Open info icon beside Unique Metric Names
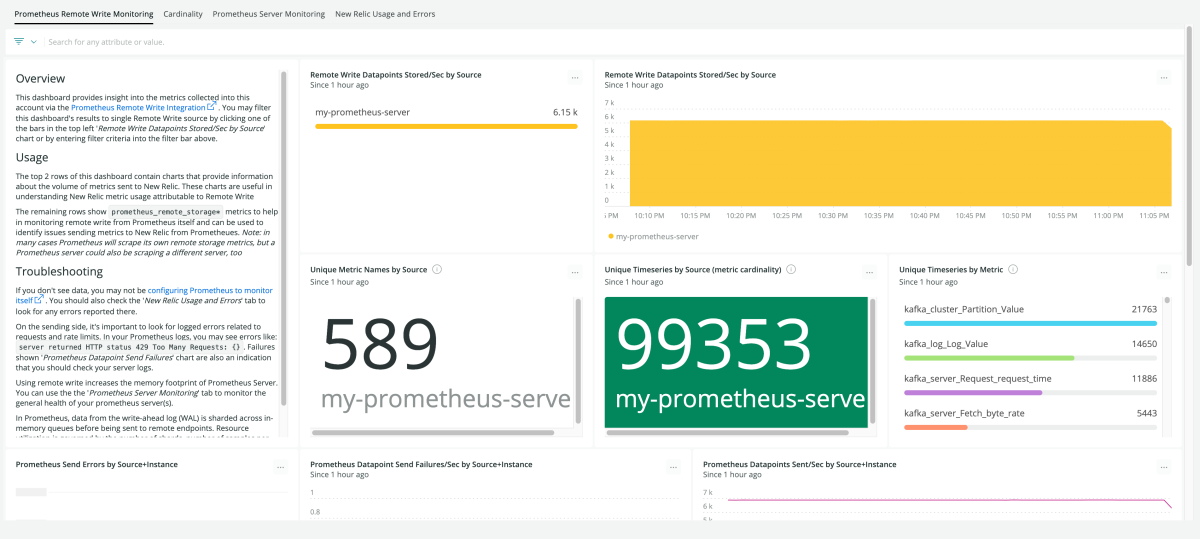 437,269
